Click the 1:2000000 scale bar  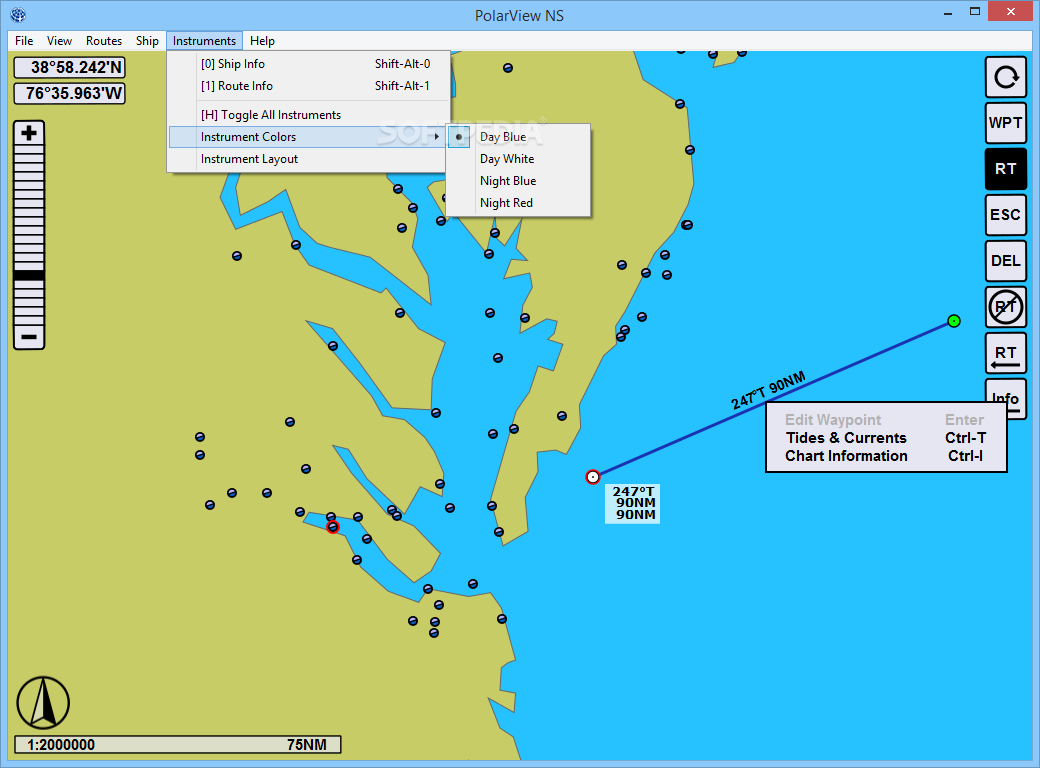178,744
